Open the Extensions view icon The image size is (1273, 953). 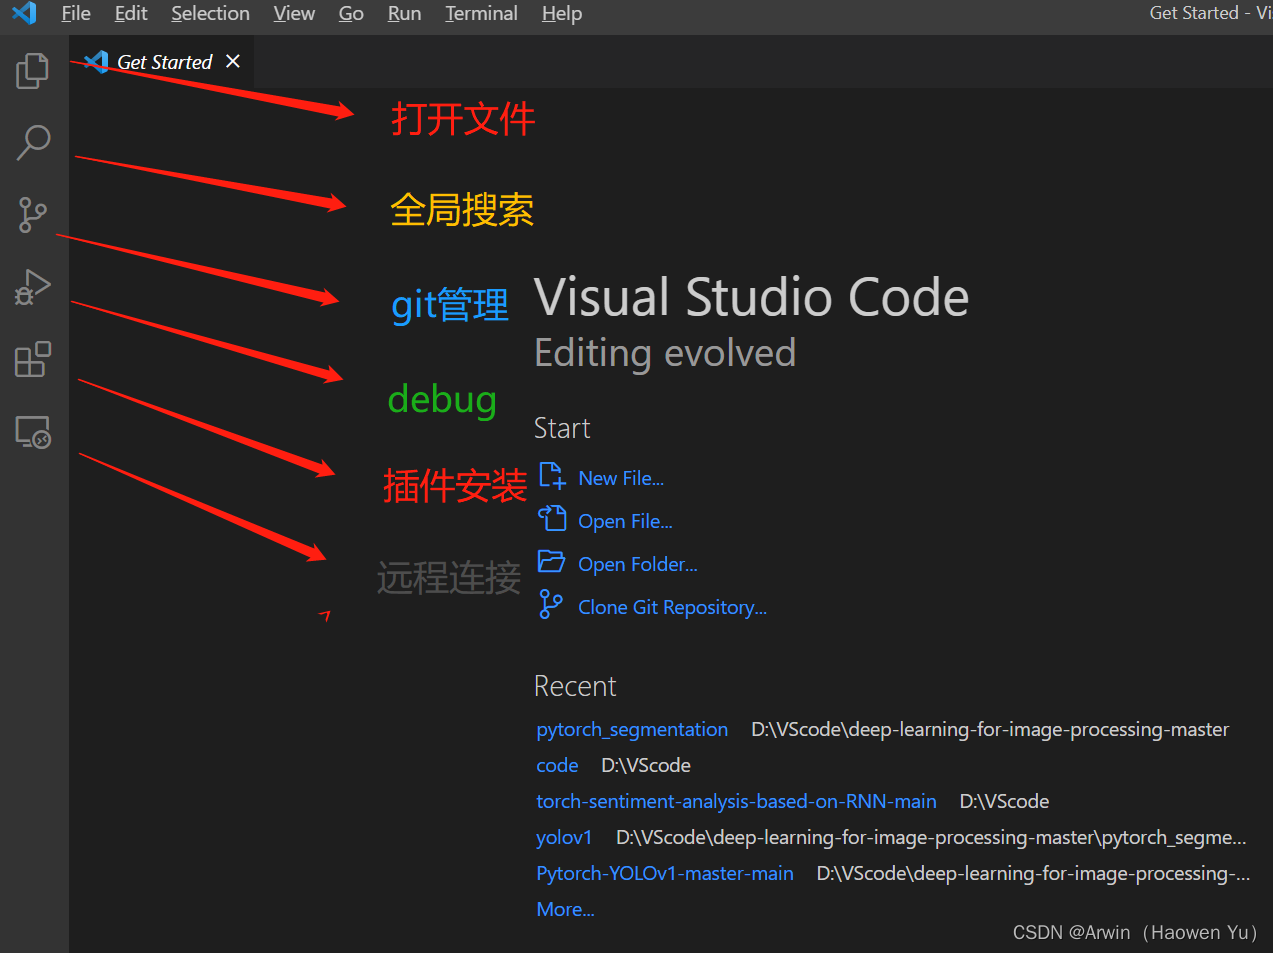pos(33,359)
